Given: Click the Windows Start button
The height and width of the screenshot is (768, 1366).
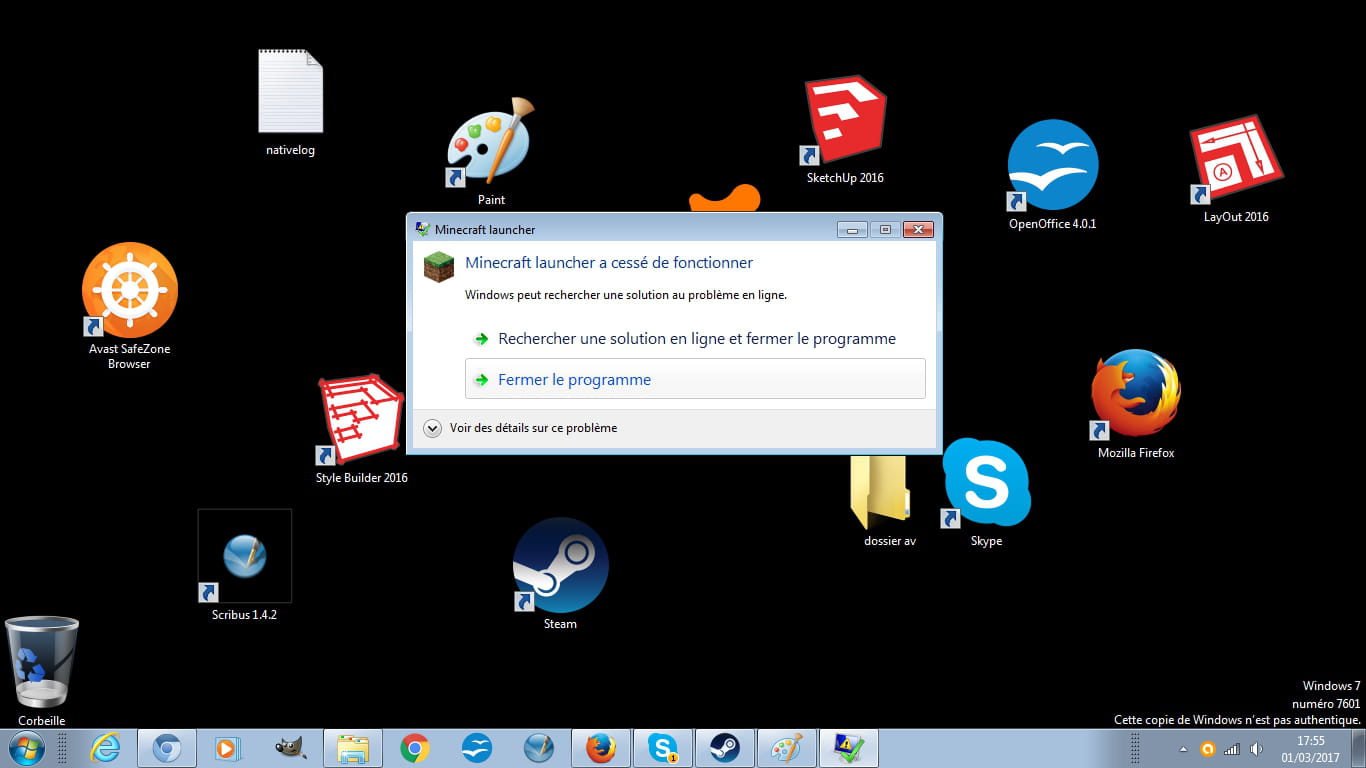Looking at the screenshot, I should click(26, 748).
